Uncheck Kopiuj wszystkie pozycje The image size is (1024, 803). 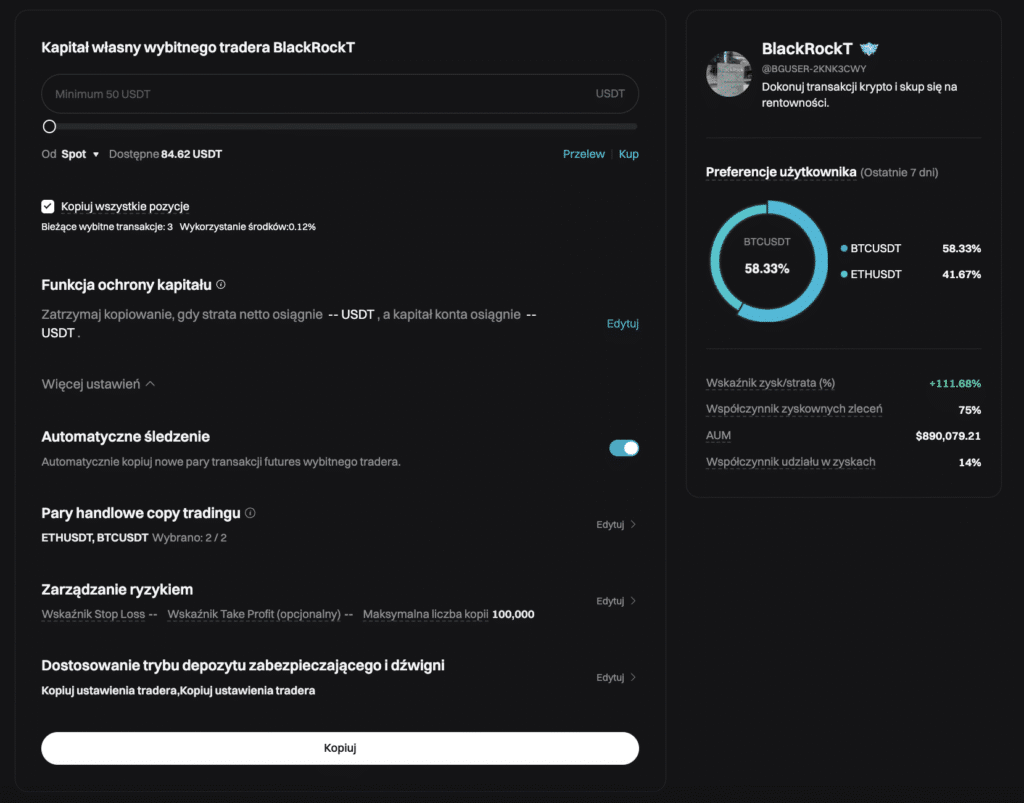coord(47,206)
